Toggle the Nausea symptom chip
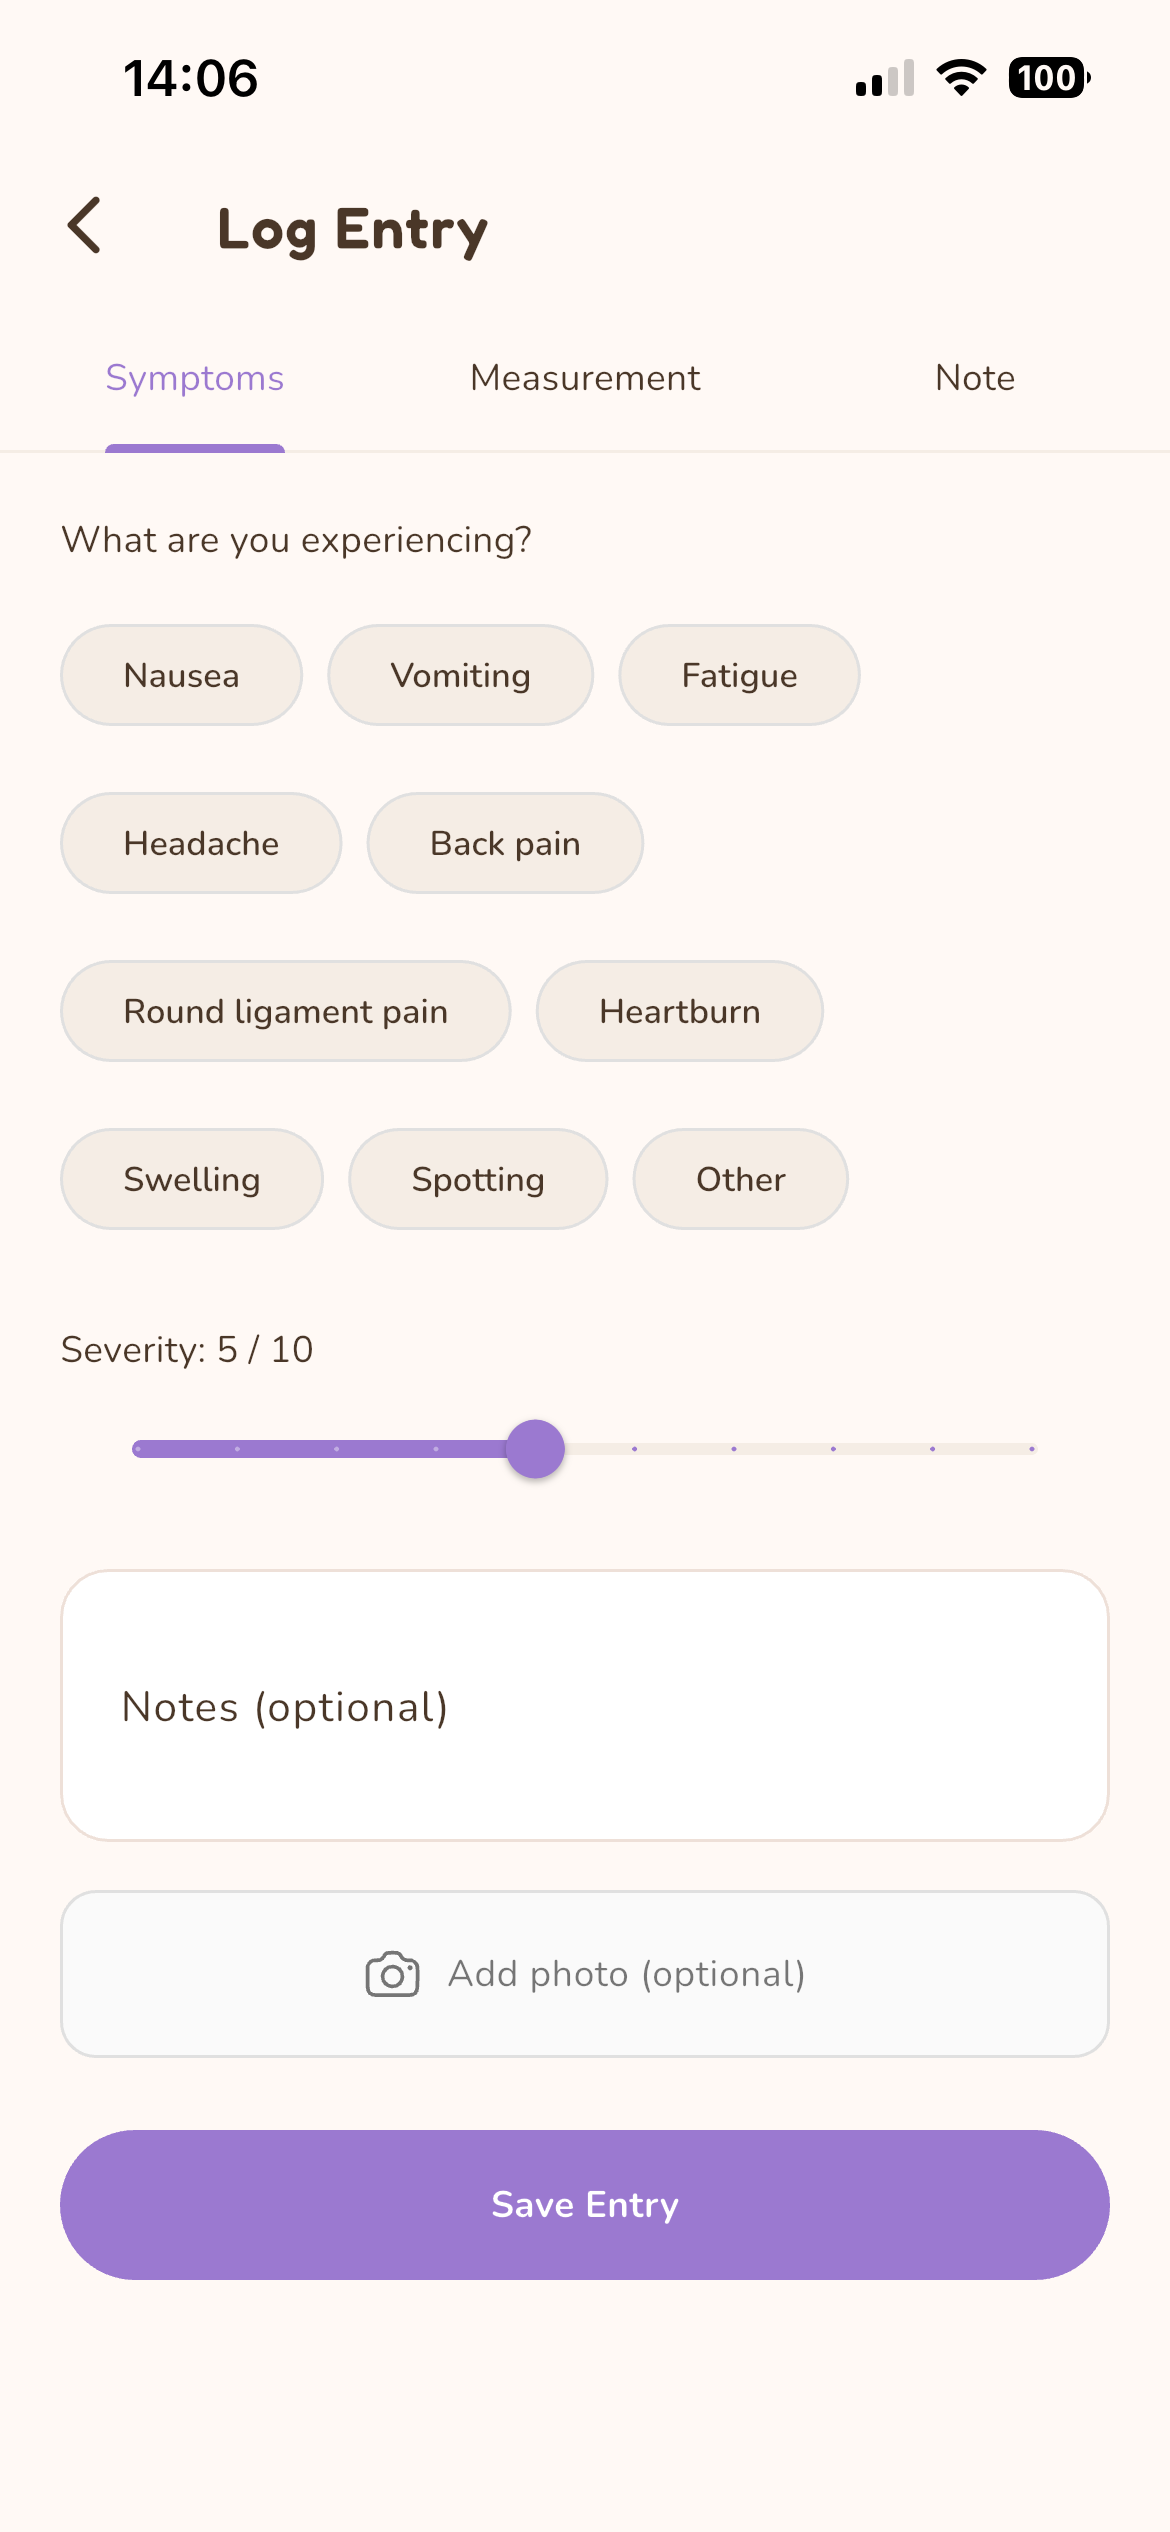Viewport: 1170px width, 2532px height. (181, 675)
